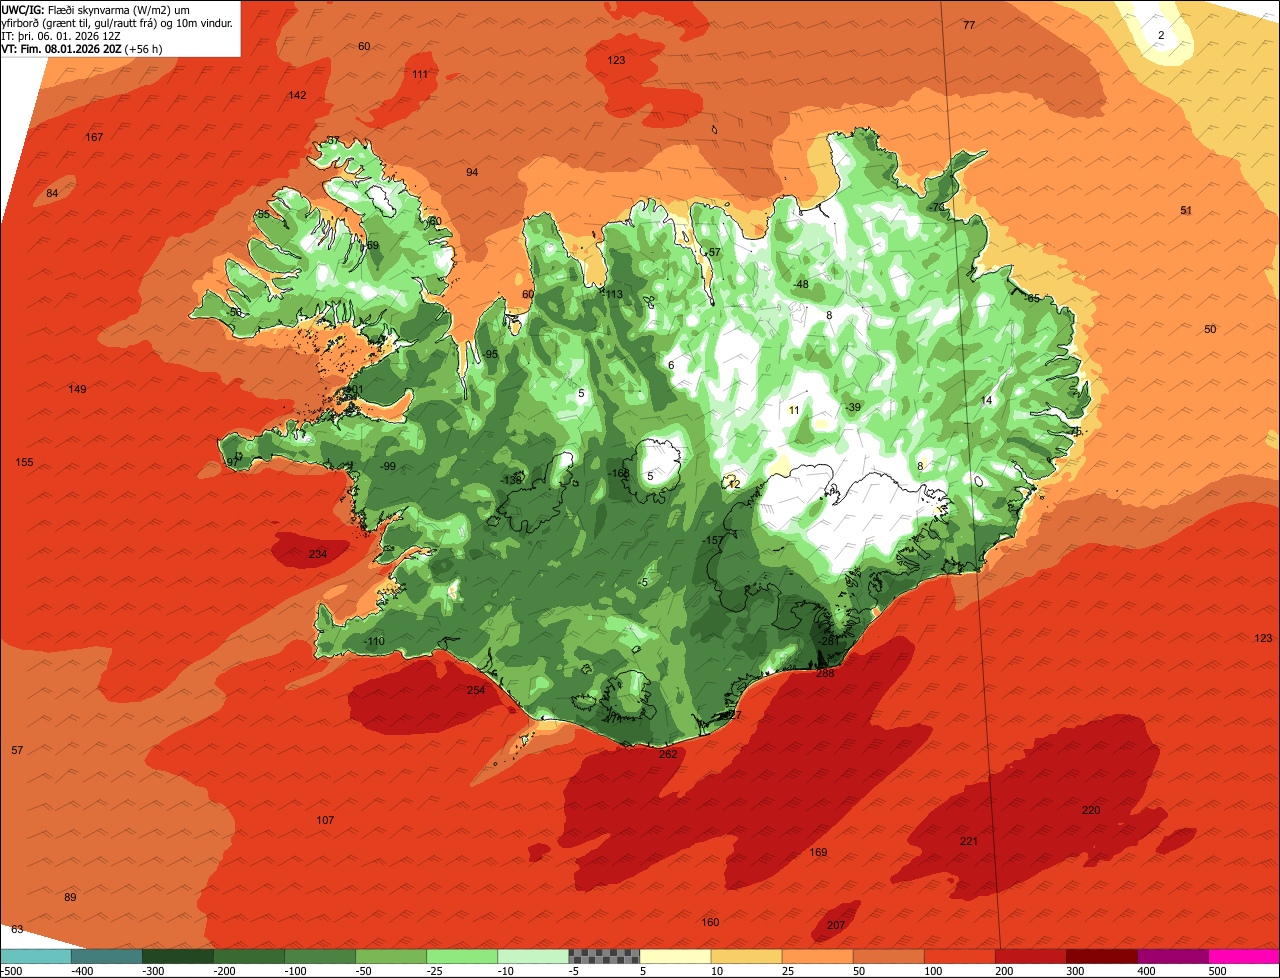Click the map value '-113' in north Iceland
This screenshot has height=978, width=1280.
(613, 295)
